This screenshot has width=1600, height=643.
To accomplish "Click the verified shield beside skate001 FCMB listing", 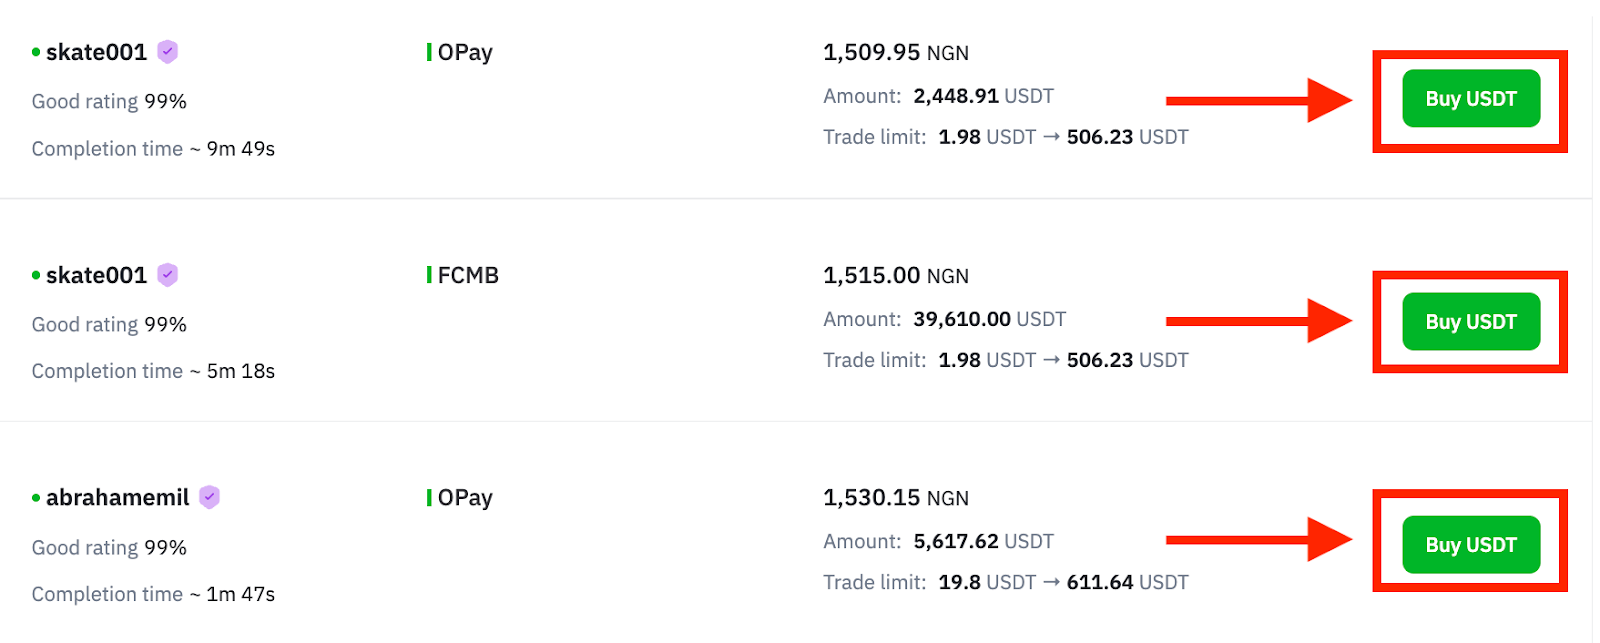I will [x=168, y=275].
